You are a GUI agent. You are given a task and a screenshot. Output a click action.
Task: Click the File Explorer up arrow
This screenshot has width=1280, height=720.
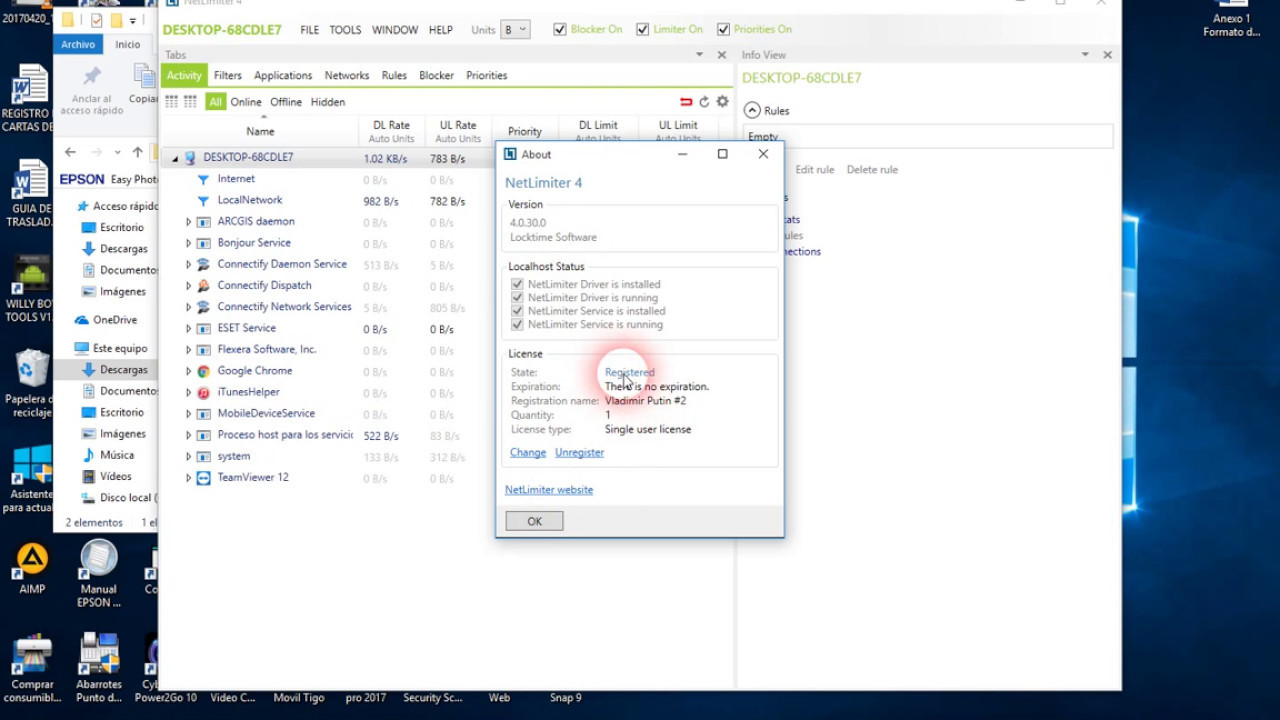137,152
